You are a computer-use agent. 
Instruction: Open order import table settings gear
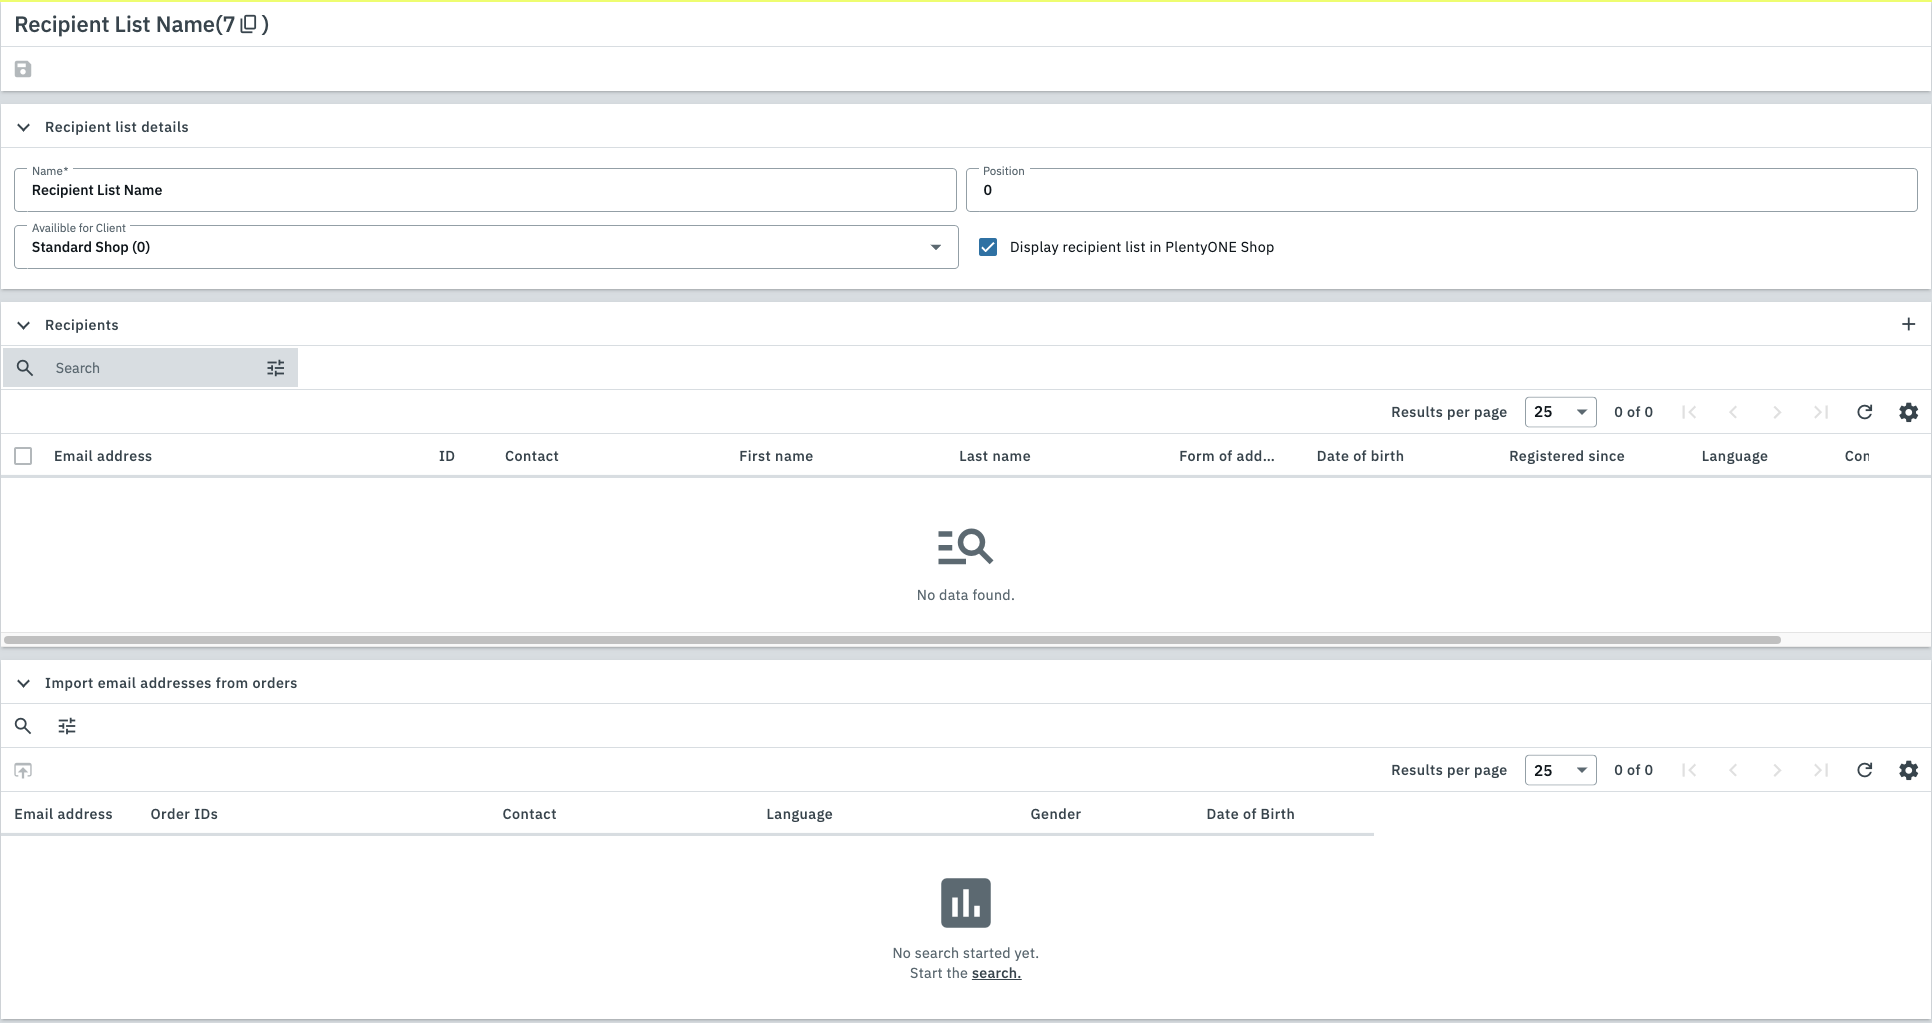pos(1908,770)
